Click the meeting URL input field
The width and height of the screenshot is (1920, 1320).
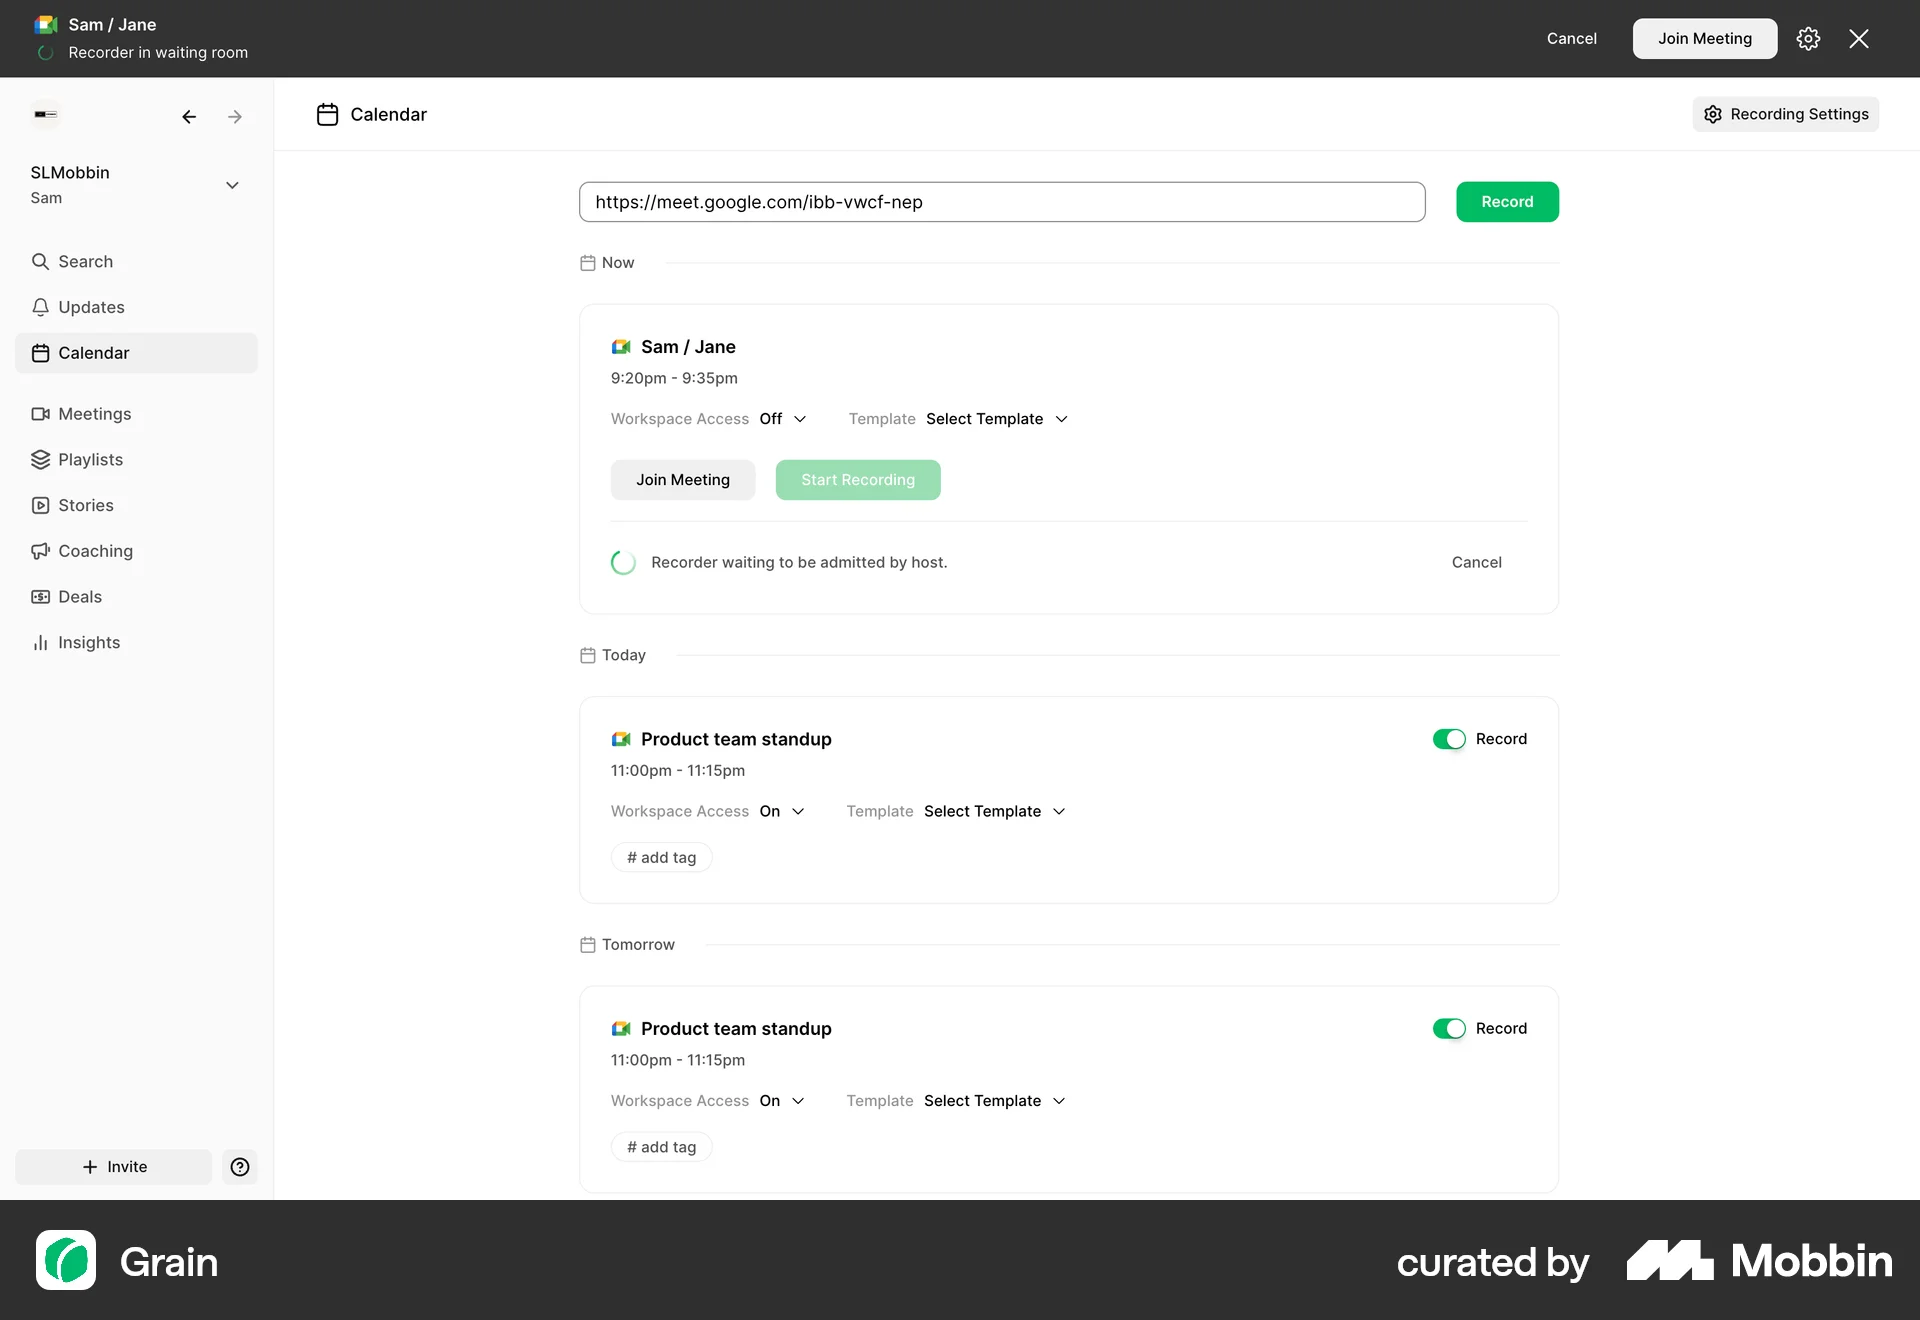[1002, 201]
